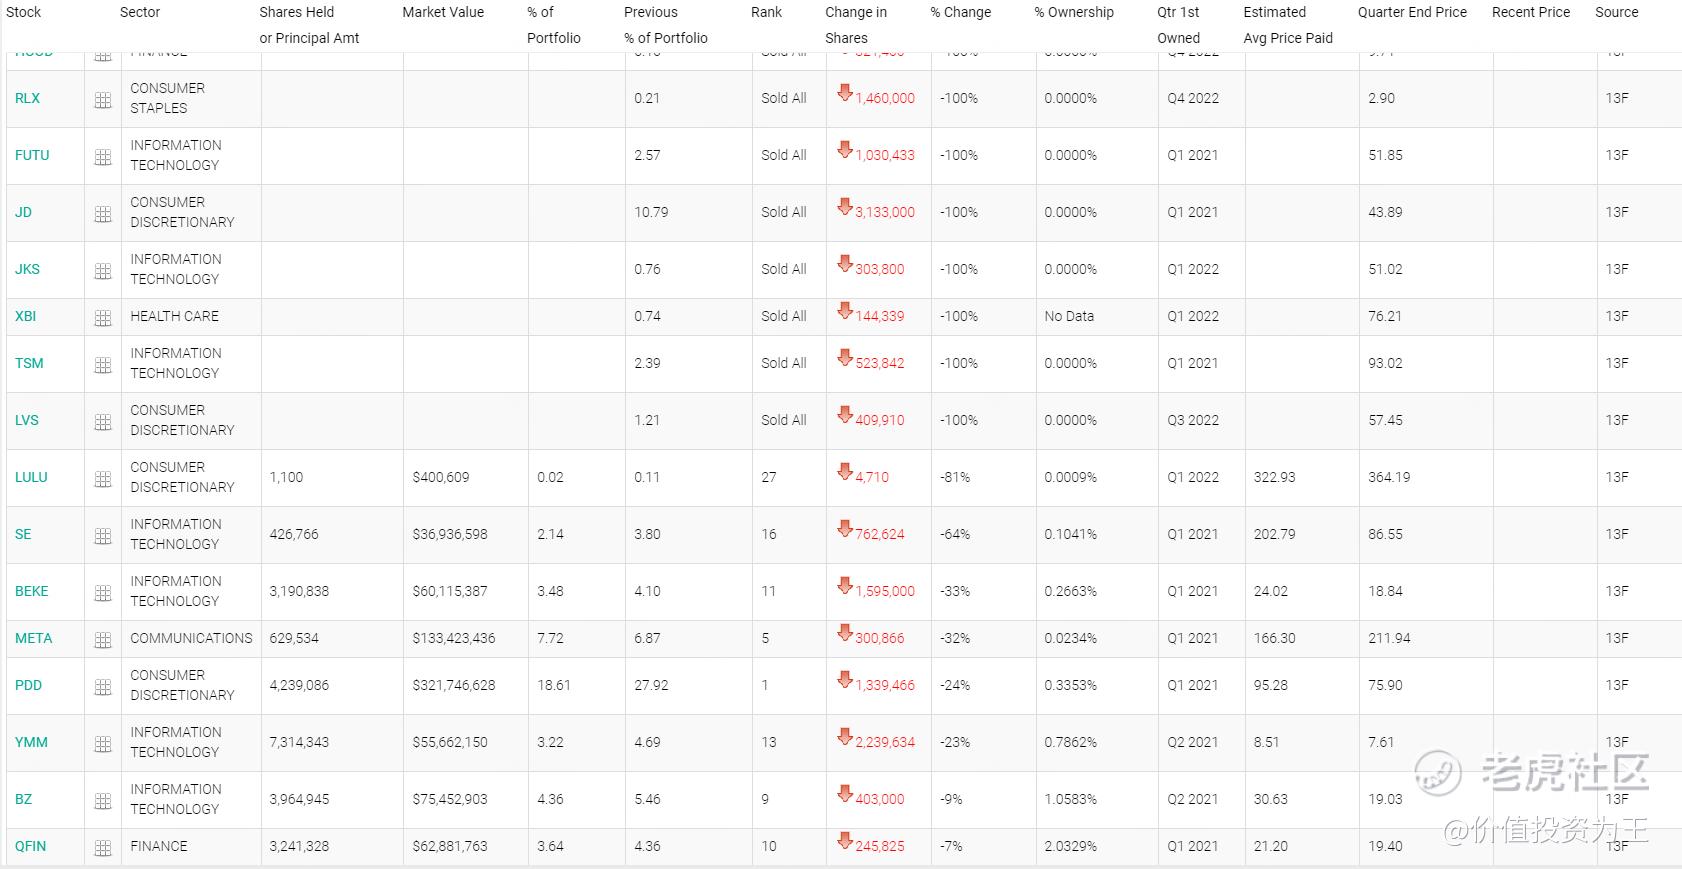Click the grid icon next to RLX
The height and width of the screenshot is (869, 1682).
[103, 100]
